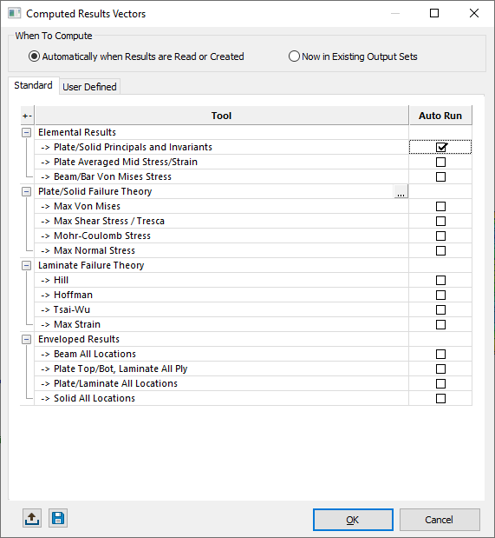Collapse the Enveloped Results group
The height and width of the screenshot is (538, 495).
pos(26,339)
